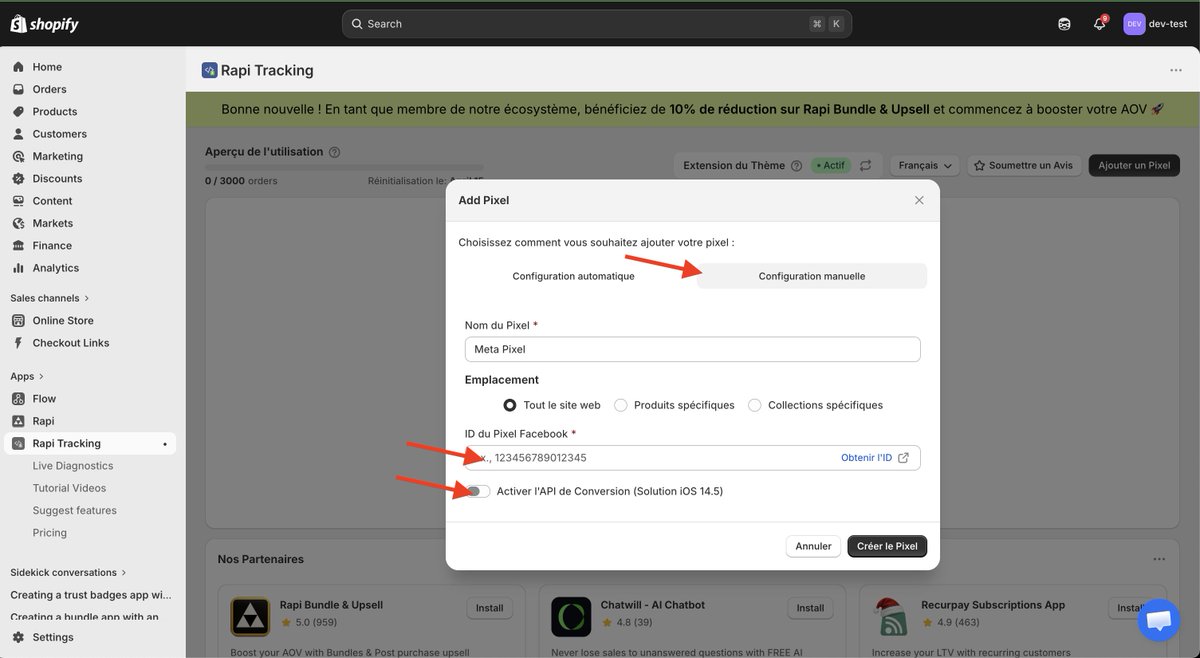Open the dev-test account menu
Image resolution: width=1200 pixels, height=658 pixels.
[1155, 24]
